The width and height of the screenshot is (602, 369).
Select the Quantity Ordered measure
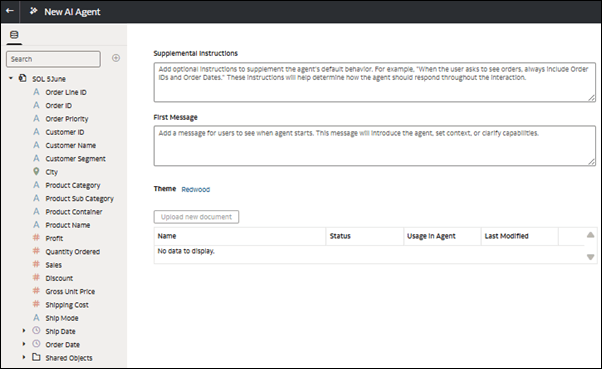point(73,252)
